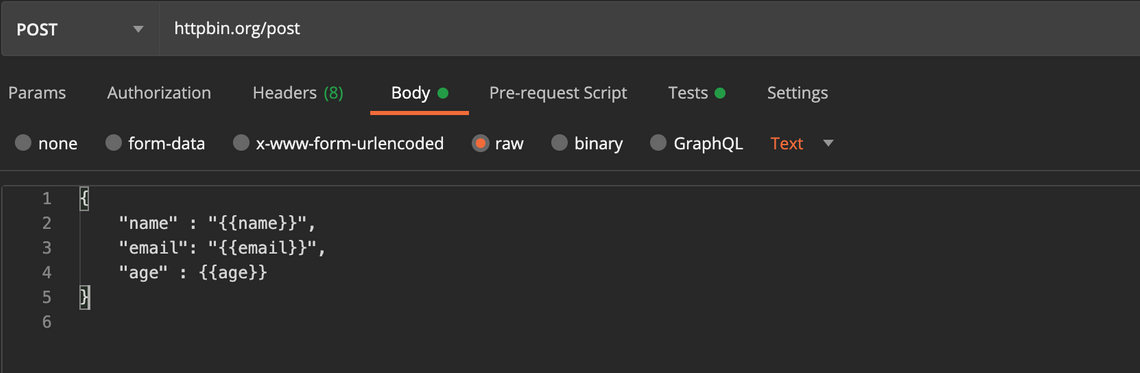This screenshot has width=1140, height=373.
Task: Click the httpbin.org/post URL field
Action: pos(649,29)
